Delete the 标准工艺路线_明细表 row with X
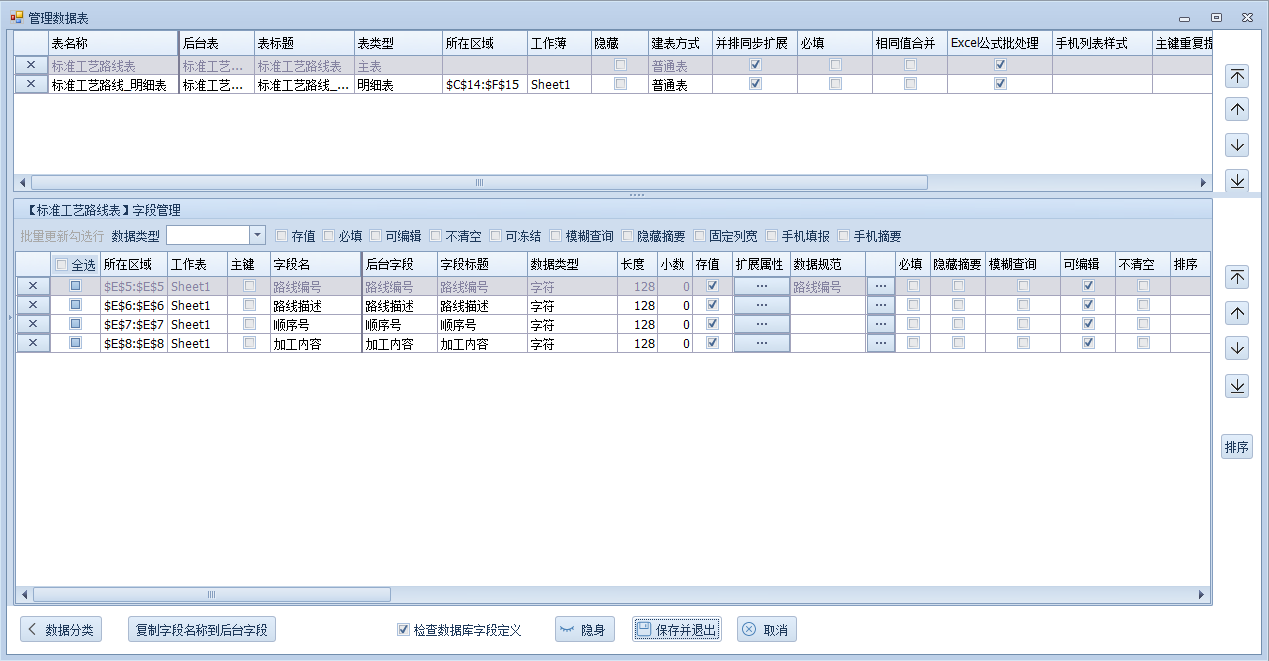 pyautogui.click(x=31, y=85)
